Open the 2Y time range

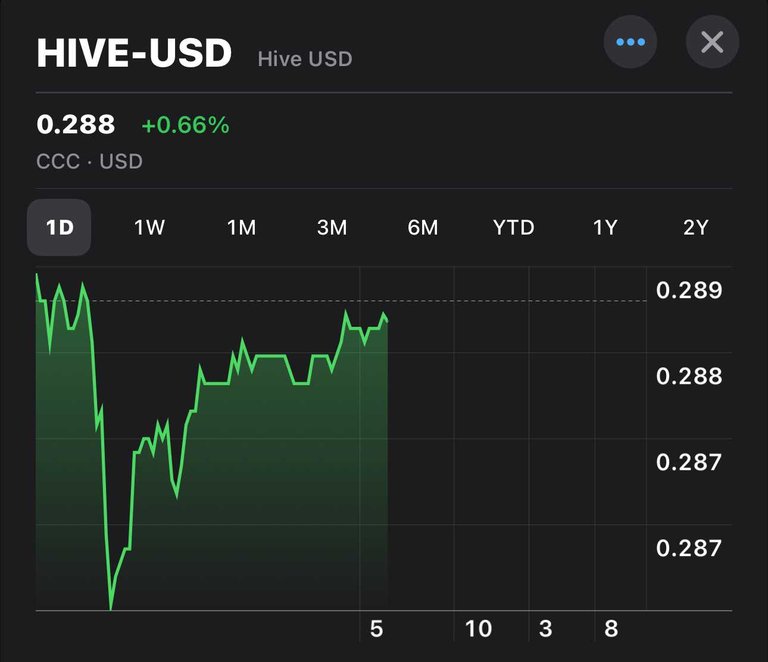(696, 227)
